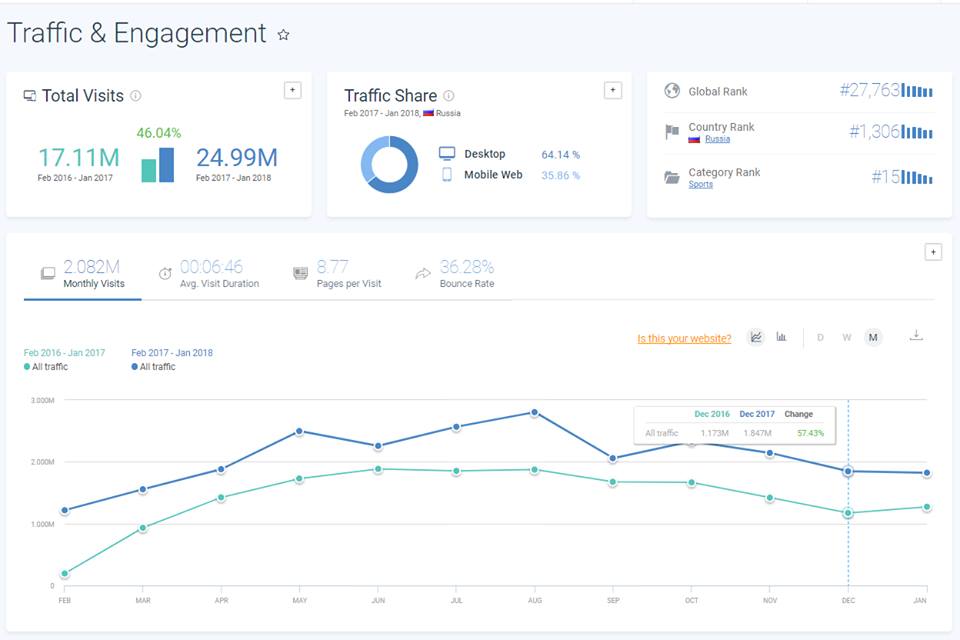Image resolution: width=960 pixels, height=640 pixels.
Task: Open the Sports category link
Action: pos(700,185)
